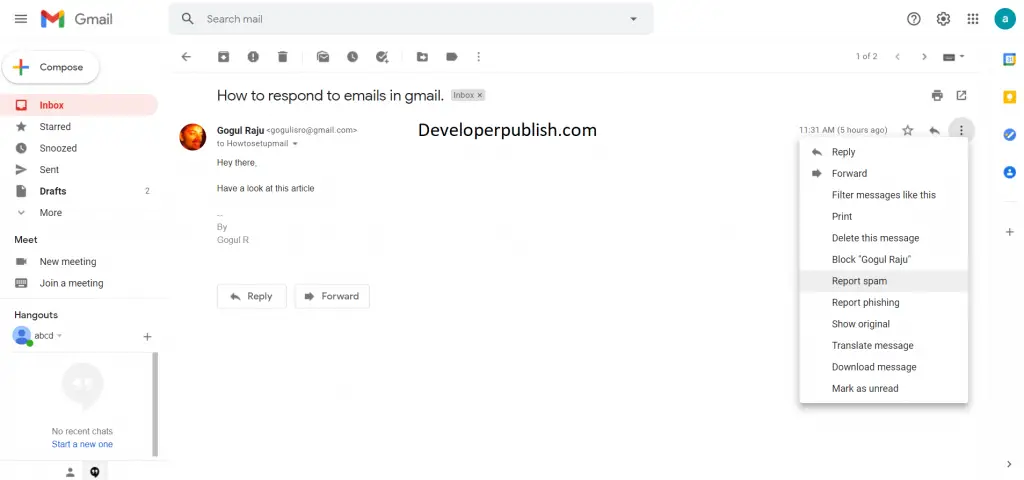
Task: Select Mark as unread menu entry
Action: (884, 389)
